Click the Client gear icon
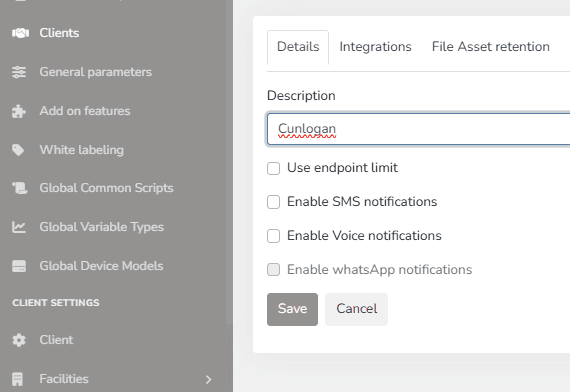Screen dimensions: 570x392 (x=19, y=340)
